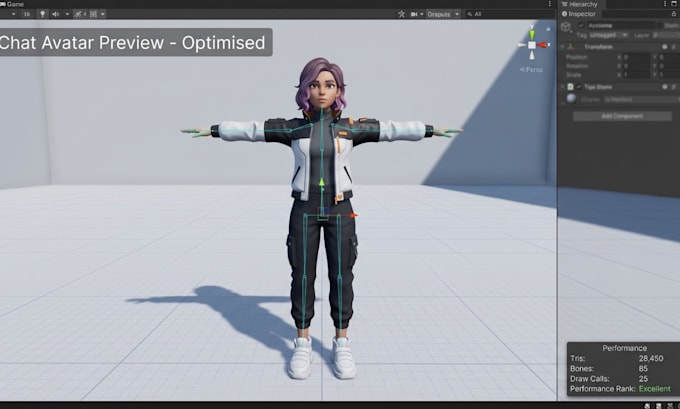680x409 pixels.
Task: Open Transform preset settings icon
Action: (673, 46)
